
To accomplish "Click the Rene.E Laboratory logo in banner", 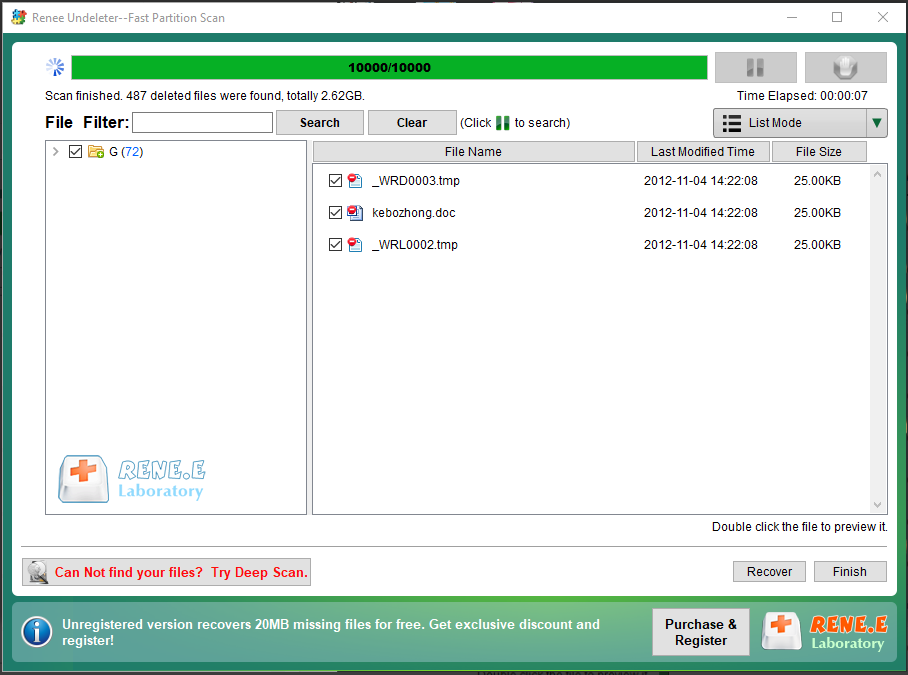I will click(x=824, y=632).
